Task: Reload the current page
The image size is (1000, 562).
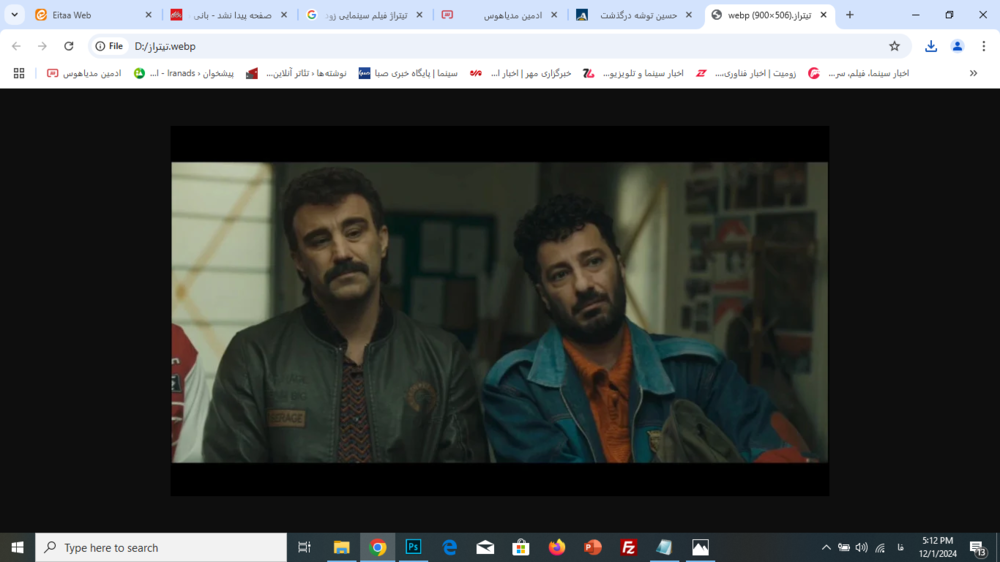Action: click(69, 46)
